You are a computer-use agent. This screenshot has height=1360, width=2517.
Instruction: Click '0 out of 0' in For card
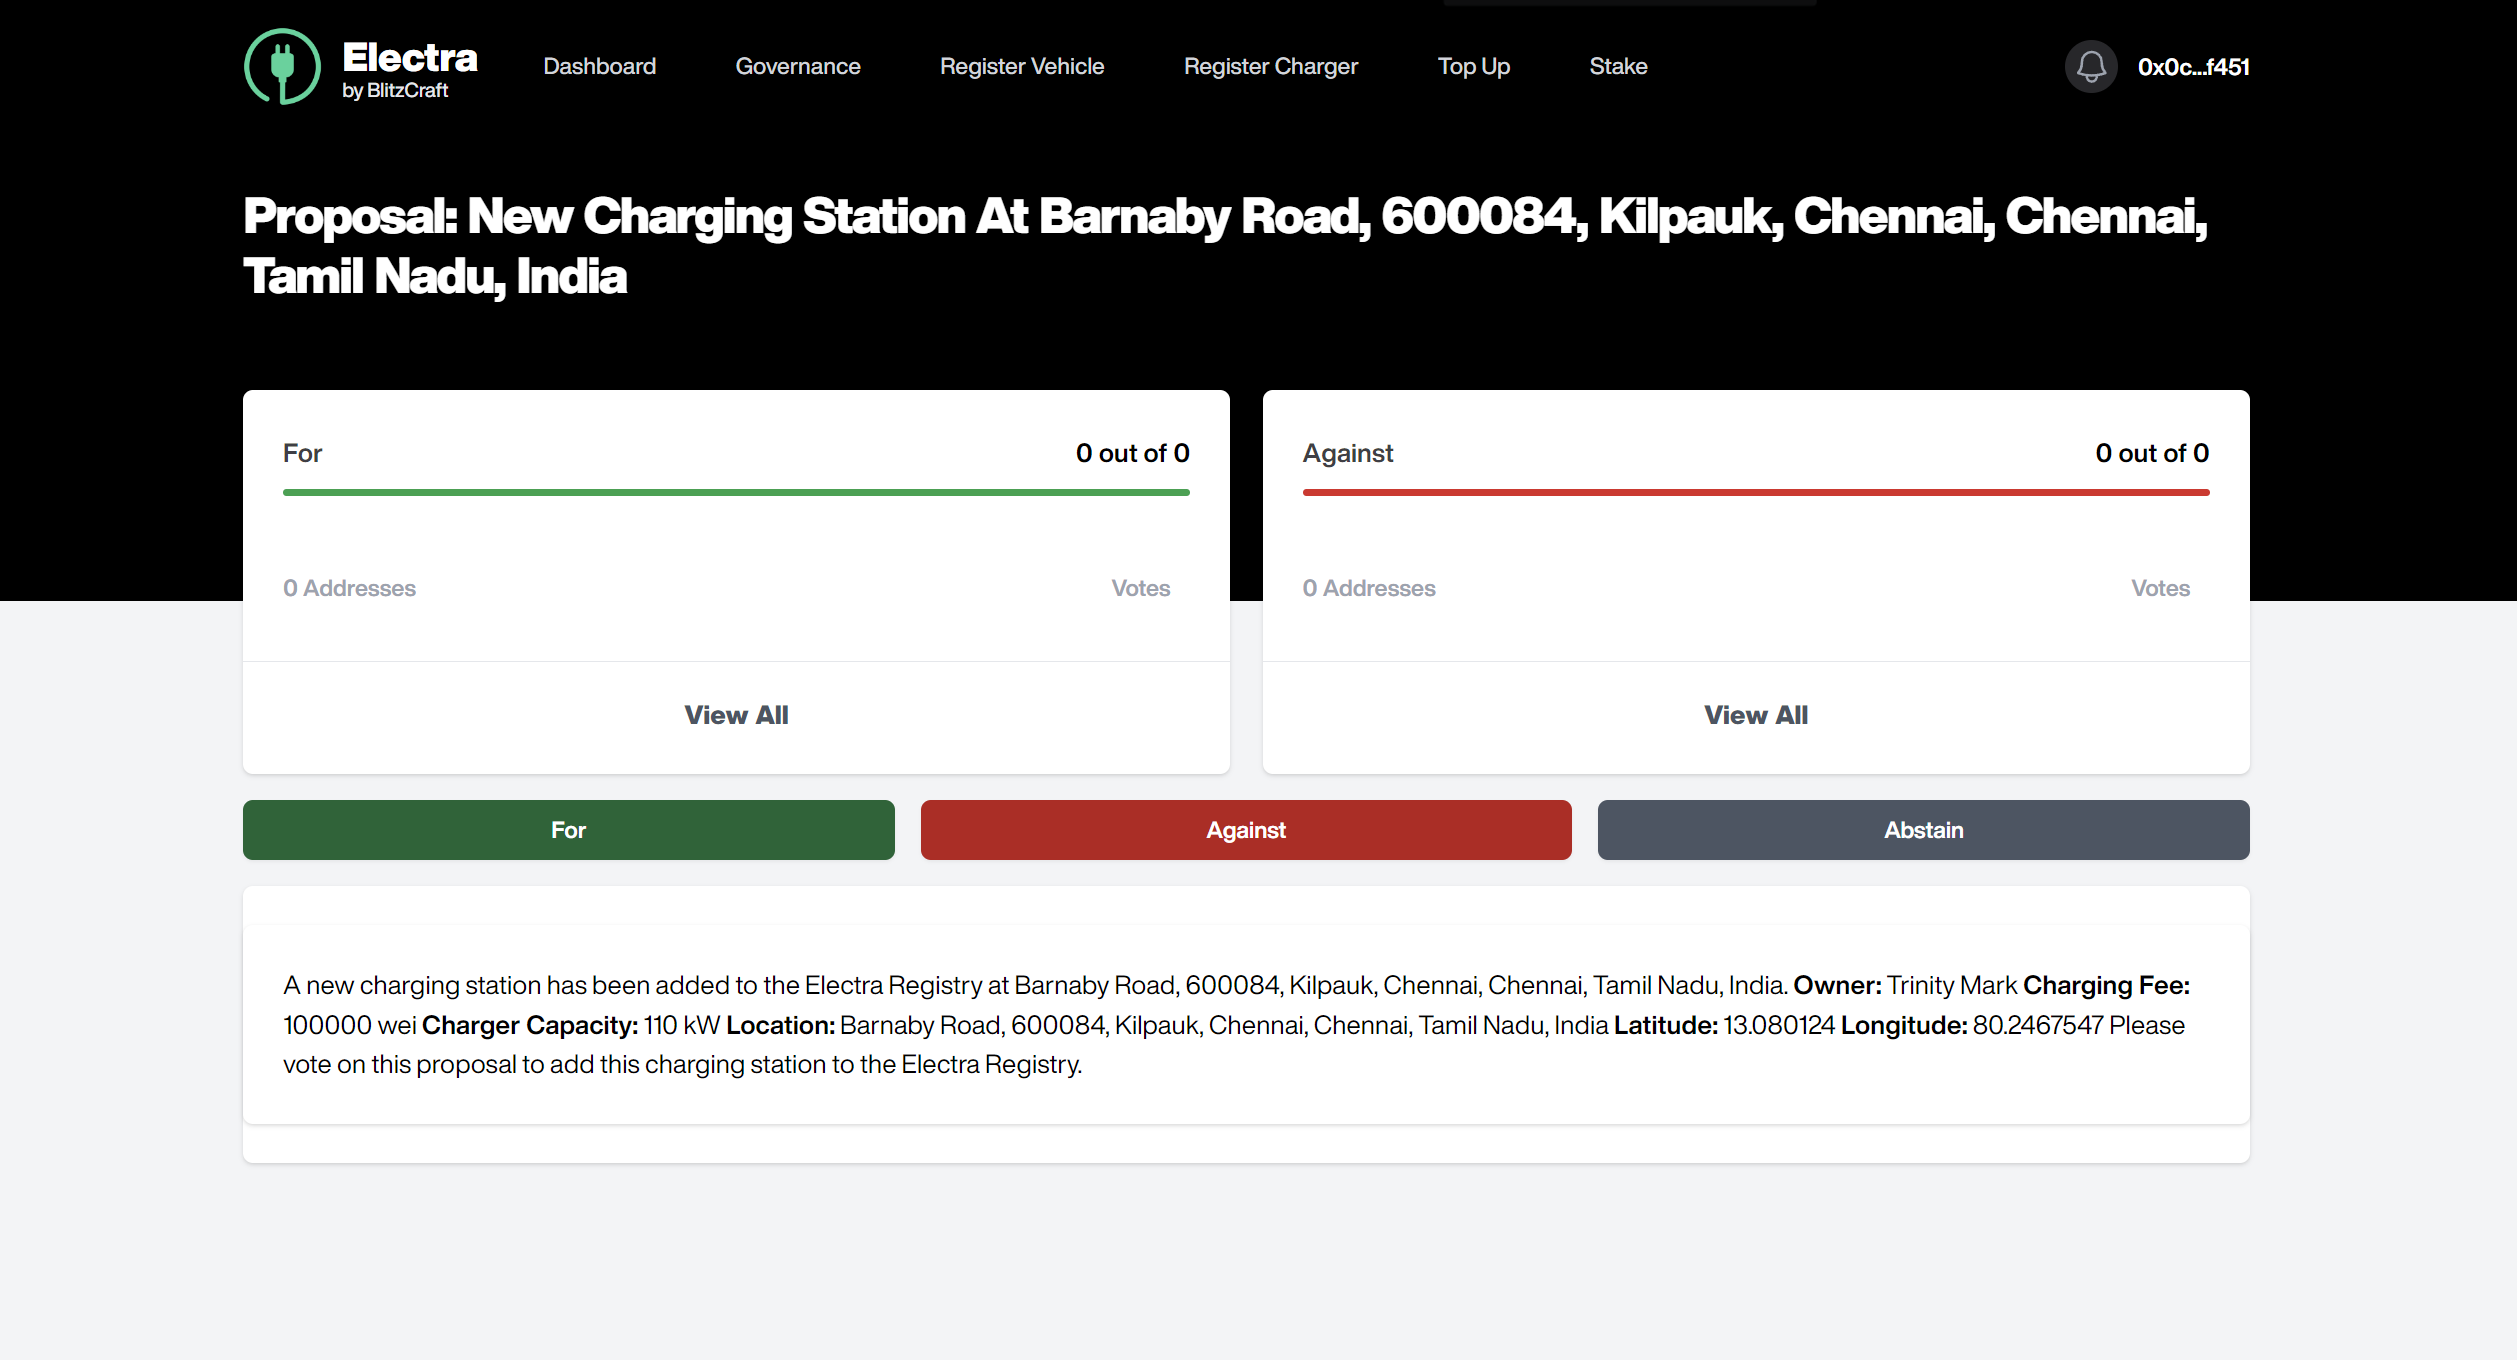tap(1132, 453)
